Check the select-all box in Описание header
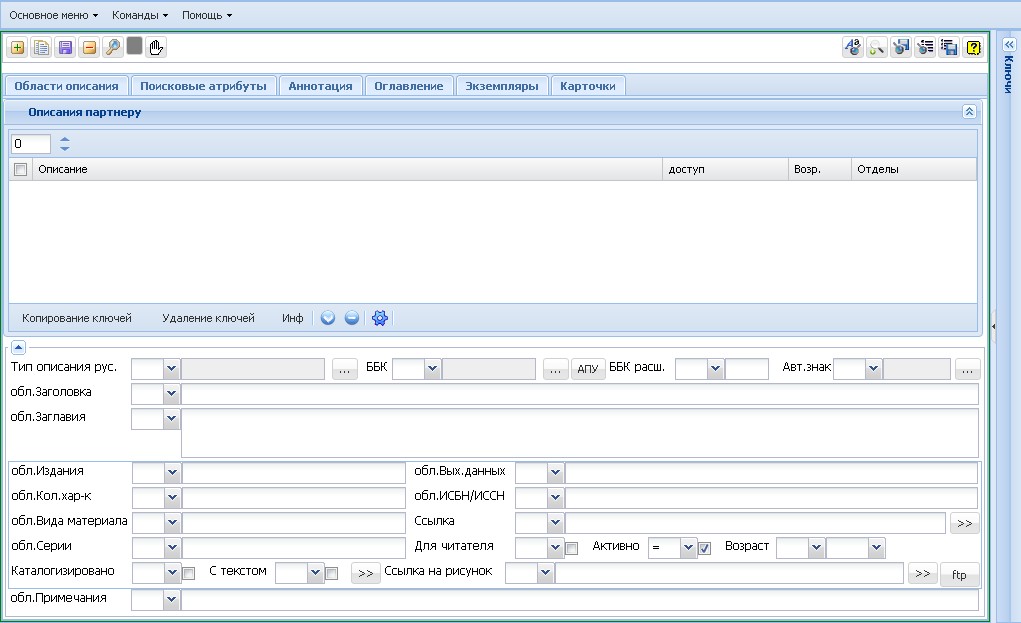The height and width of the screenshot is (623, 1021). [x=20, y=169]
